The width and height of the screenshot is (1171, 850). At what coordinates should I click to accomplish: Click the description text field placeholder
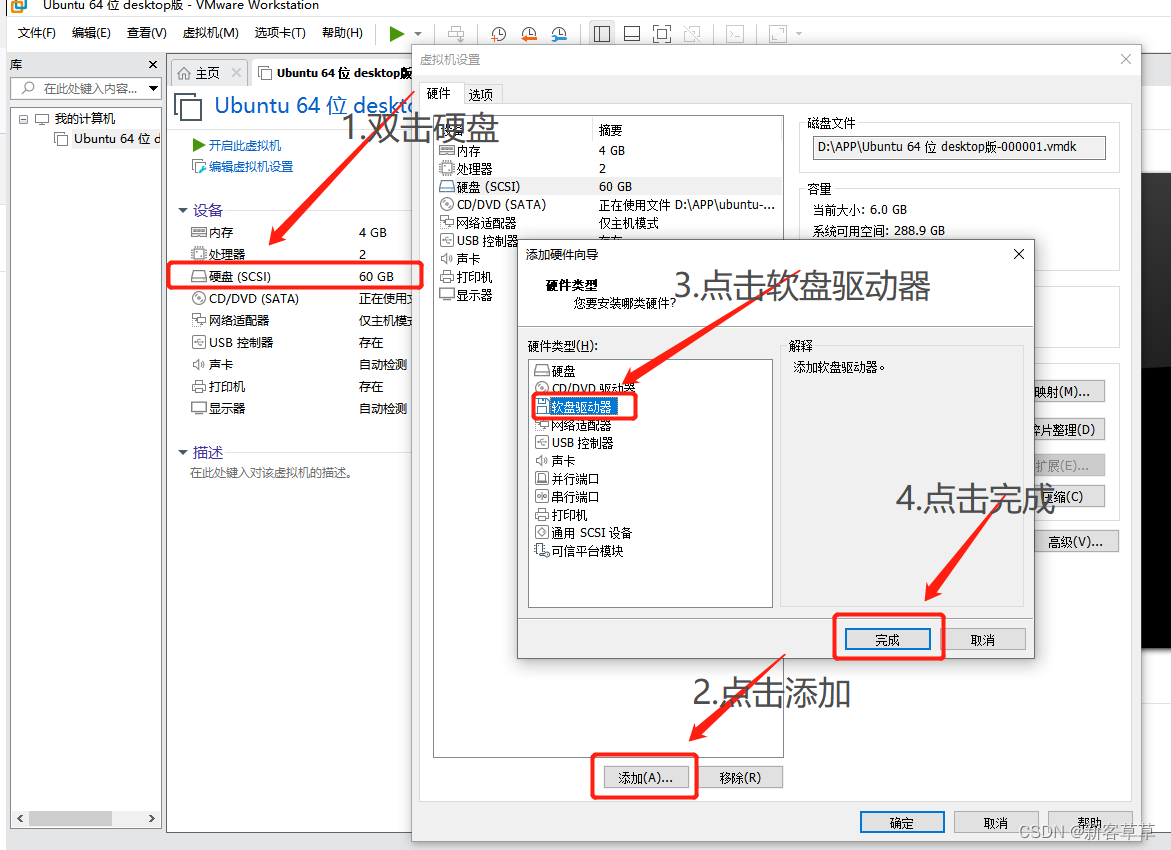tap(270, 473)
